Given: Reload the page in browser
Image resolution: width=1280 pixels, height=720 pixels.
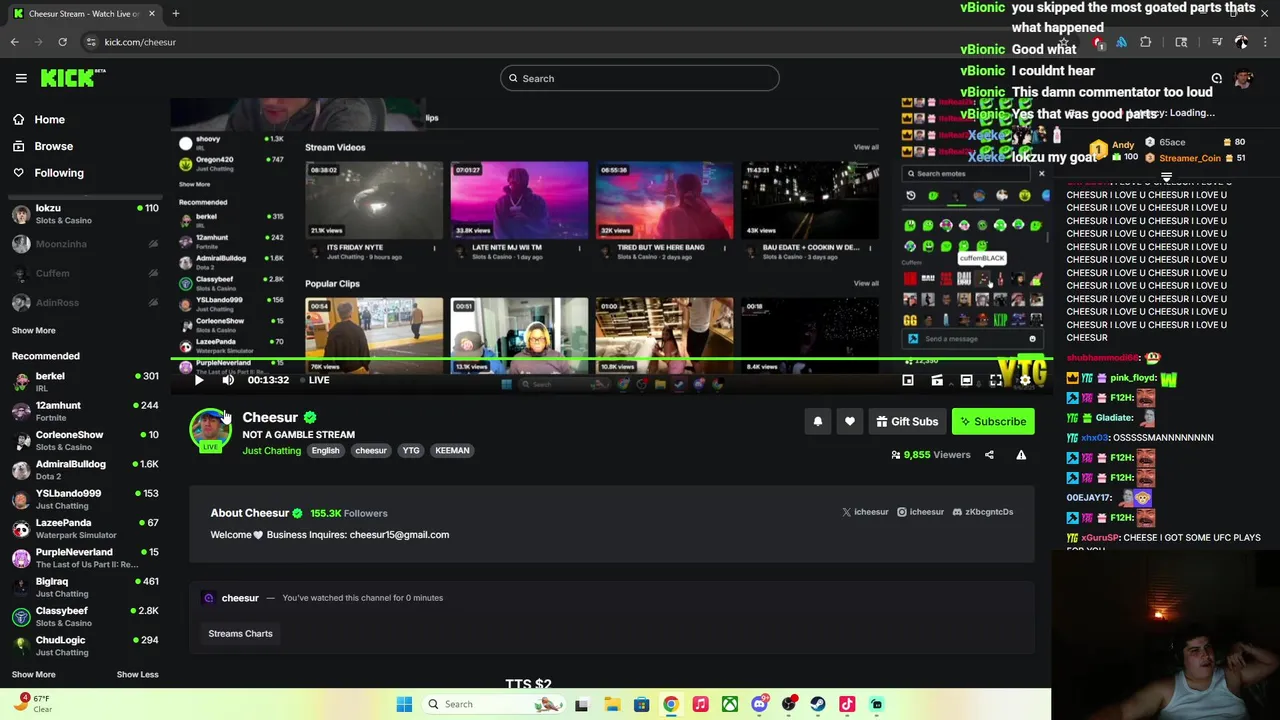Looking at the screenshot, I should pos(62,42).
